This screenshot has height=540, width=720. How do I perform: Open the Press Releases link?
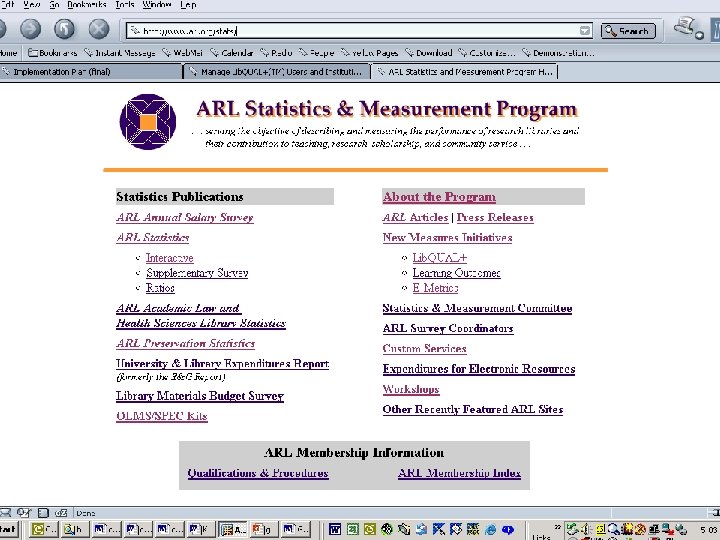pos(495,218)
